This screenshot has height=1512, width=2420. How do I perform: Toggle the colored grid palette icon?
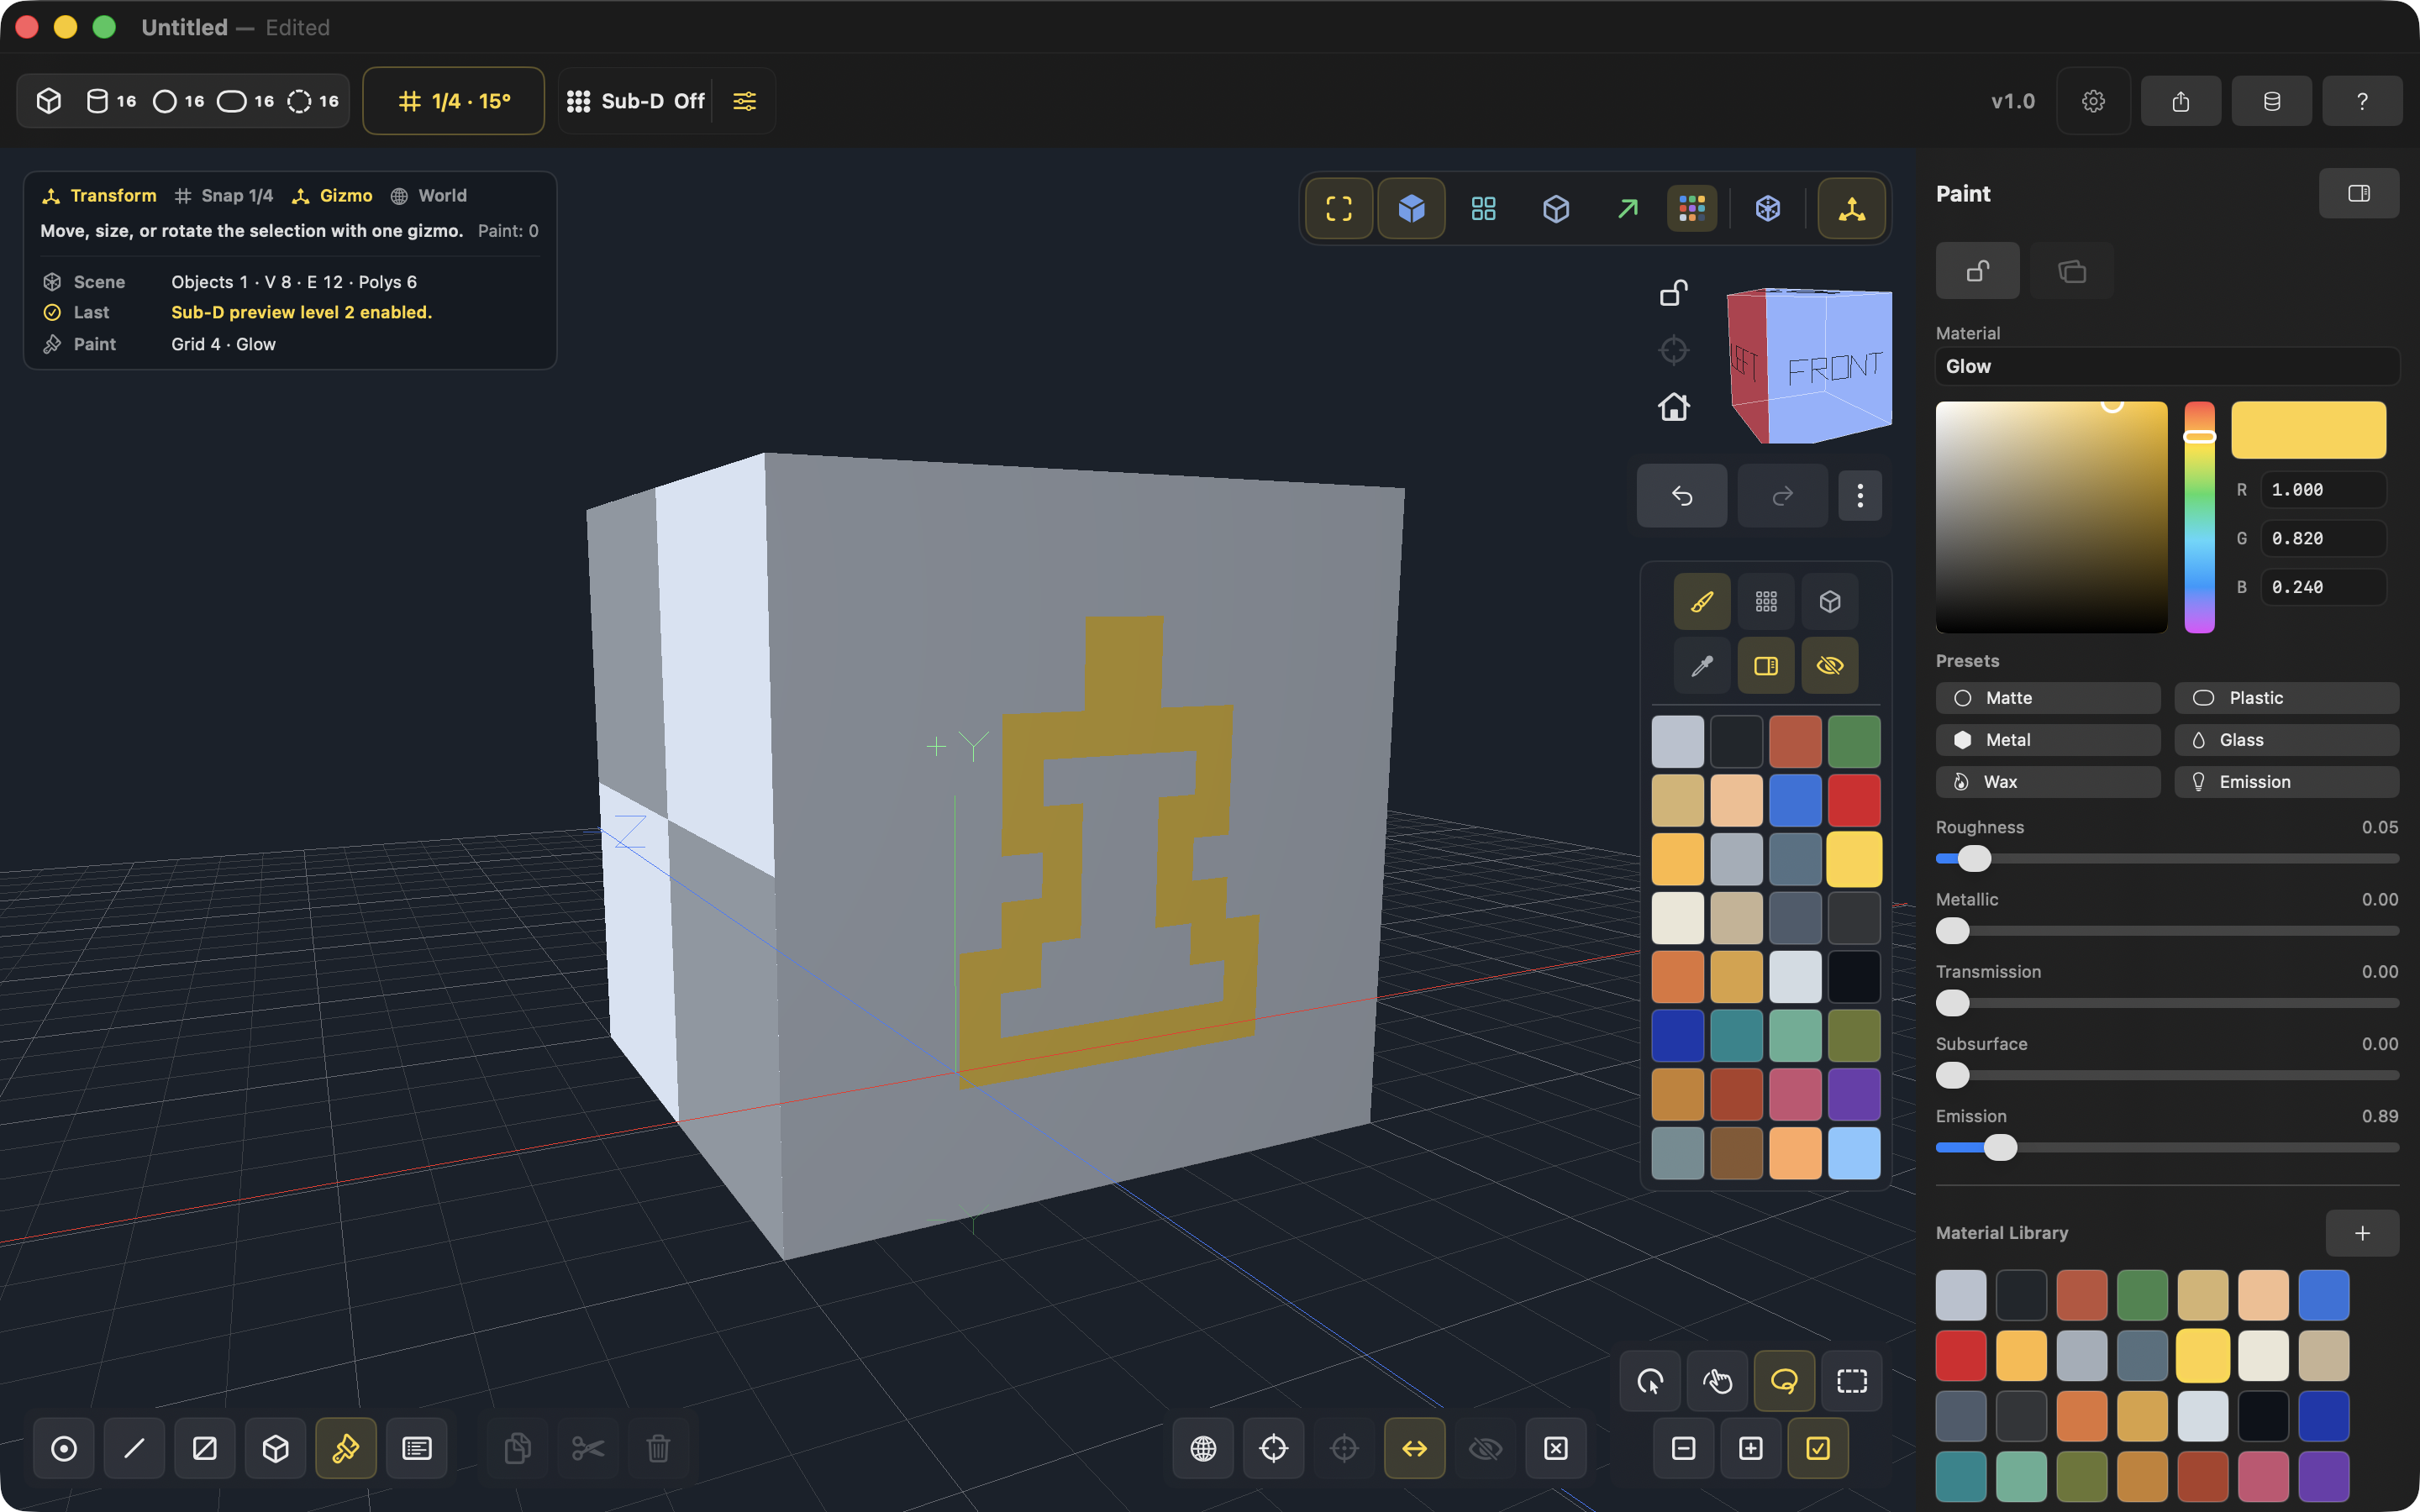[x=1692, y=208]
